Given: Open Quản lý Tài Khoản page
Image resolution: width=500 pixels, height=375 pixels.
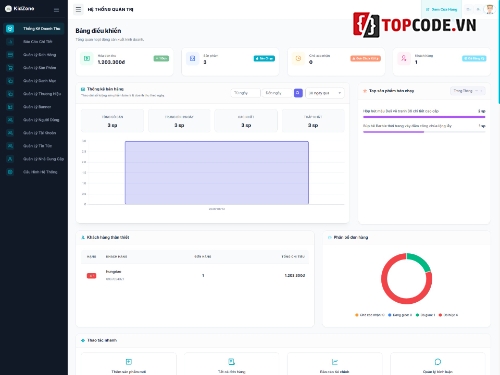Looking at the screenshot, I should coord(34,133).
